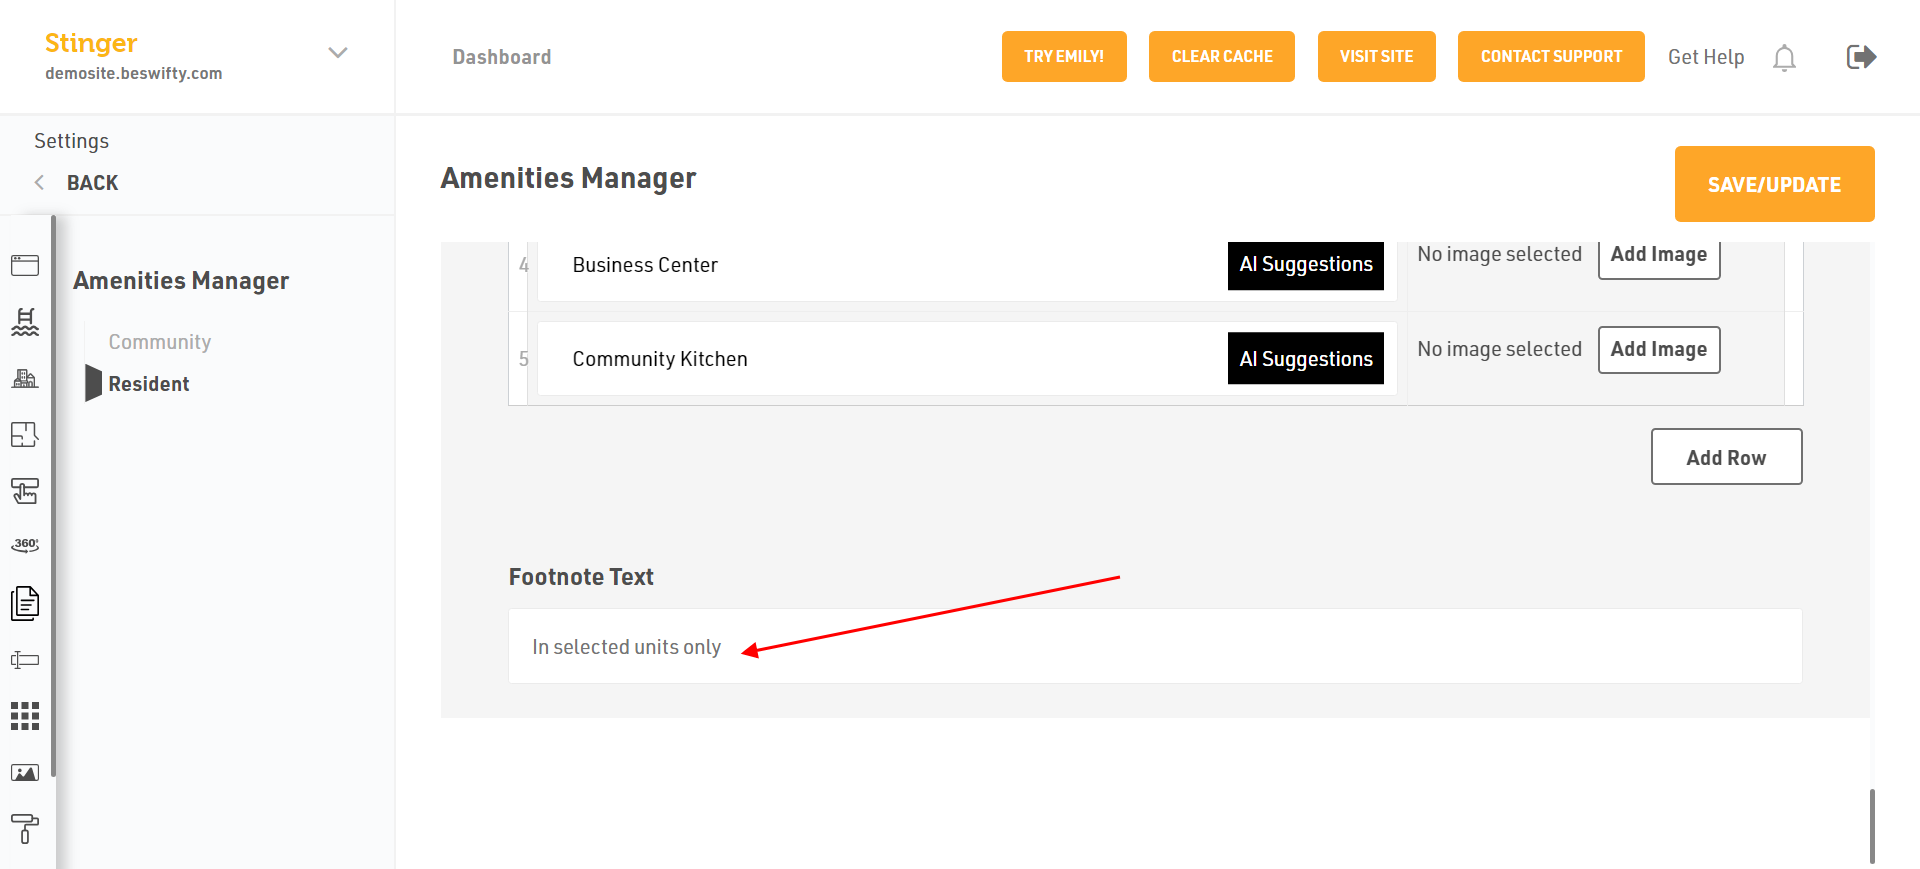Select the grid apps icon
Viewport: 1920px width, 869px height.
point(25,716)
